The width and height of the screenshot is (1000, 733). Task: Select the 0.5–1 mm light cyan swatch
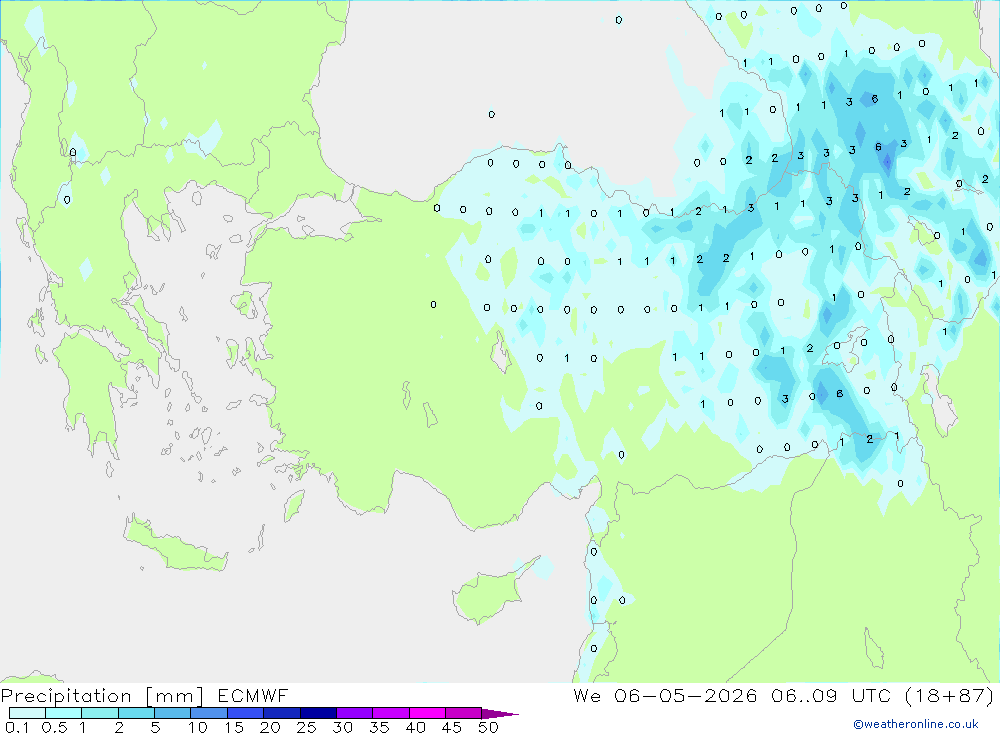pos(64,713)
